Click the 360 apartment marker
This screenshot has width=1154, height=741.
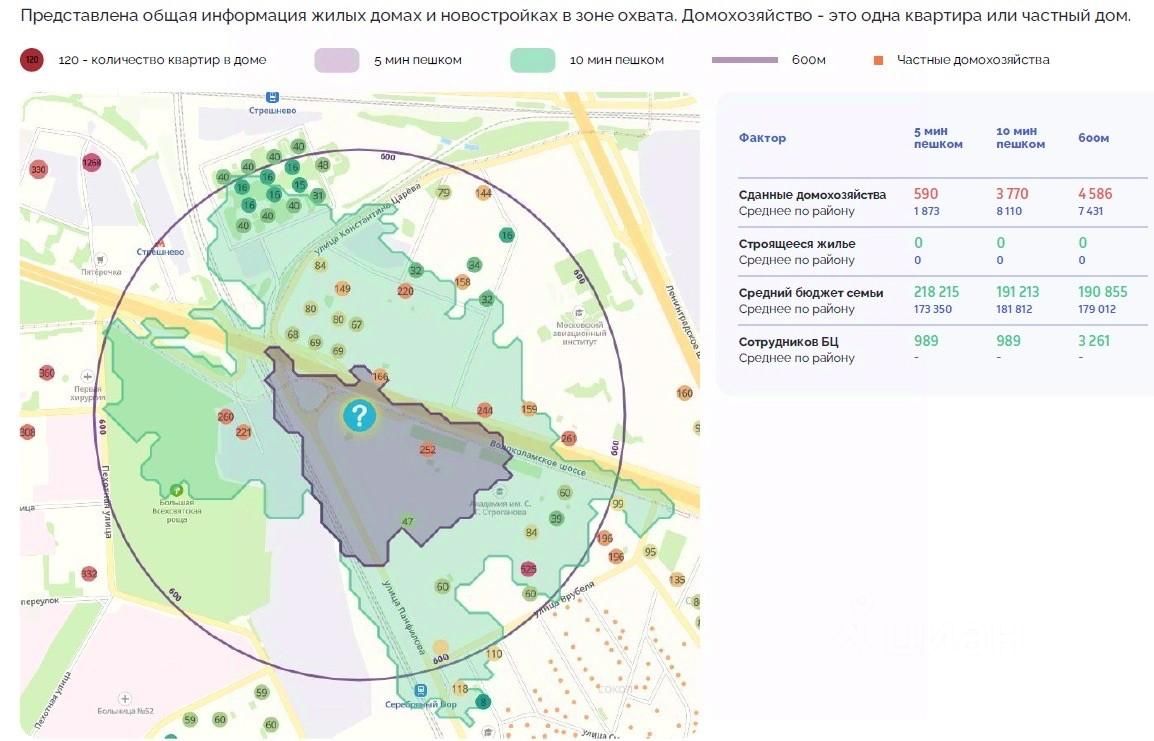tap(46, 373)
